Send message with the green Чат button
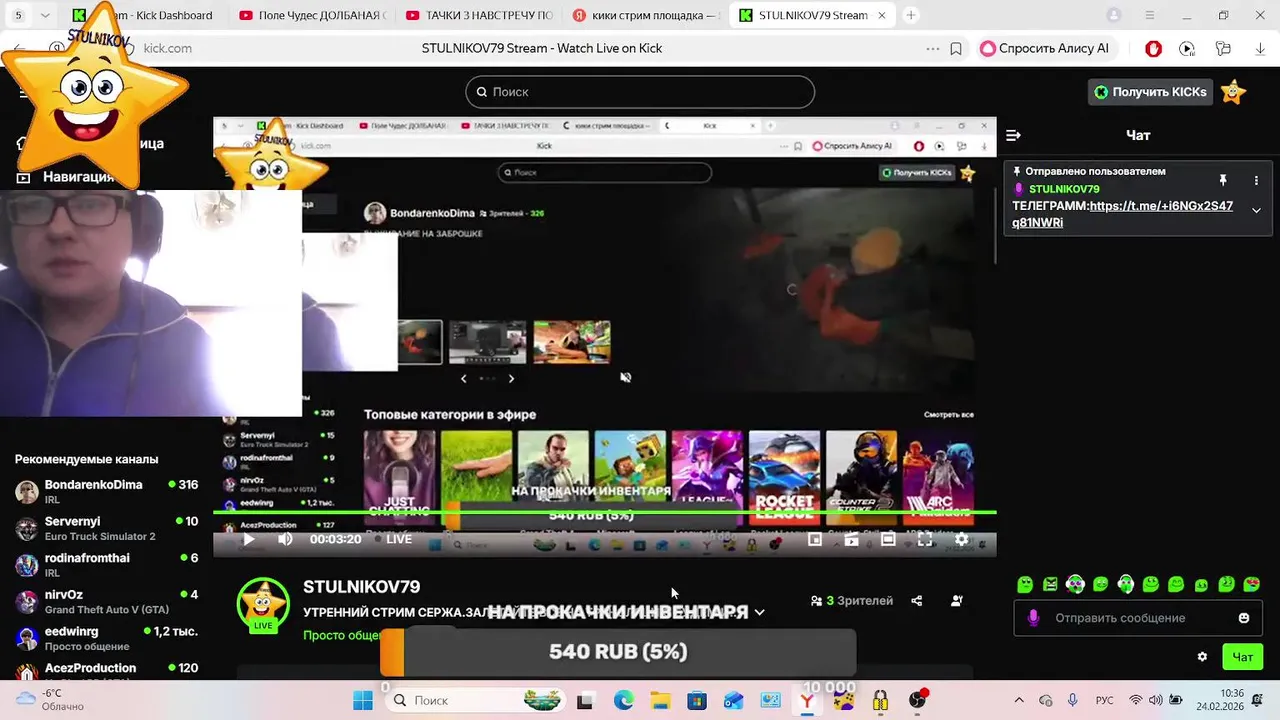The height and width of the screenshot is (720, 1280). (x=1242, y=657)
